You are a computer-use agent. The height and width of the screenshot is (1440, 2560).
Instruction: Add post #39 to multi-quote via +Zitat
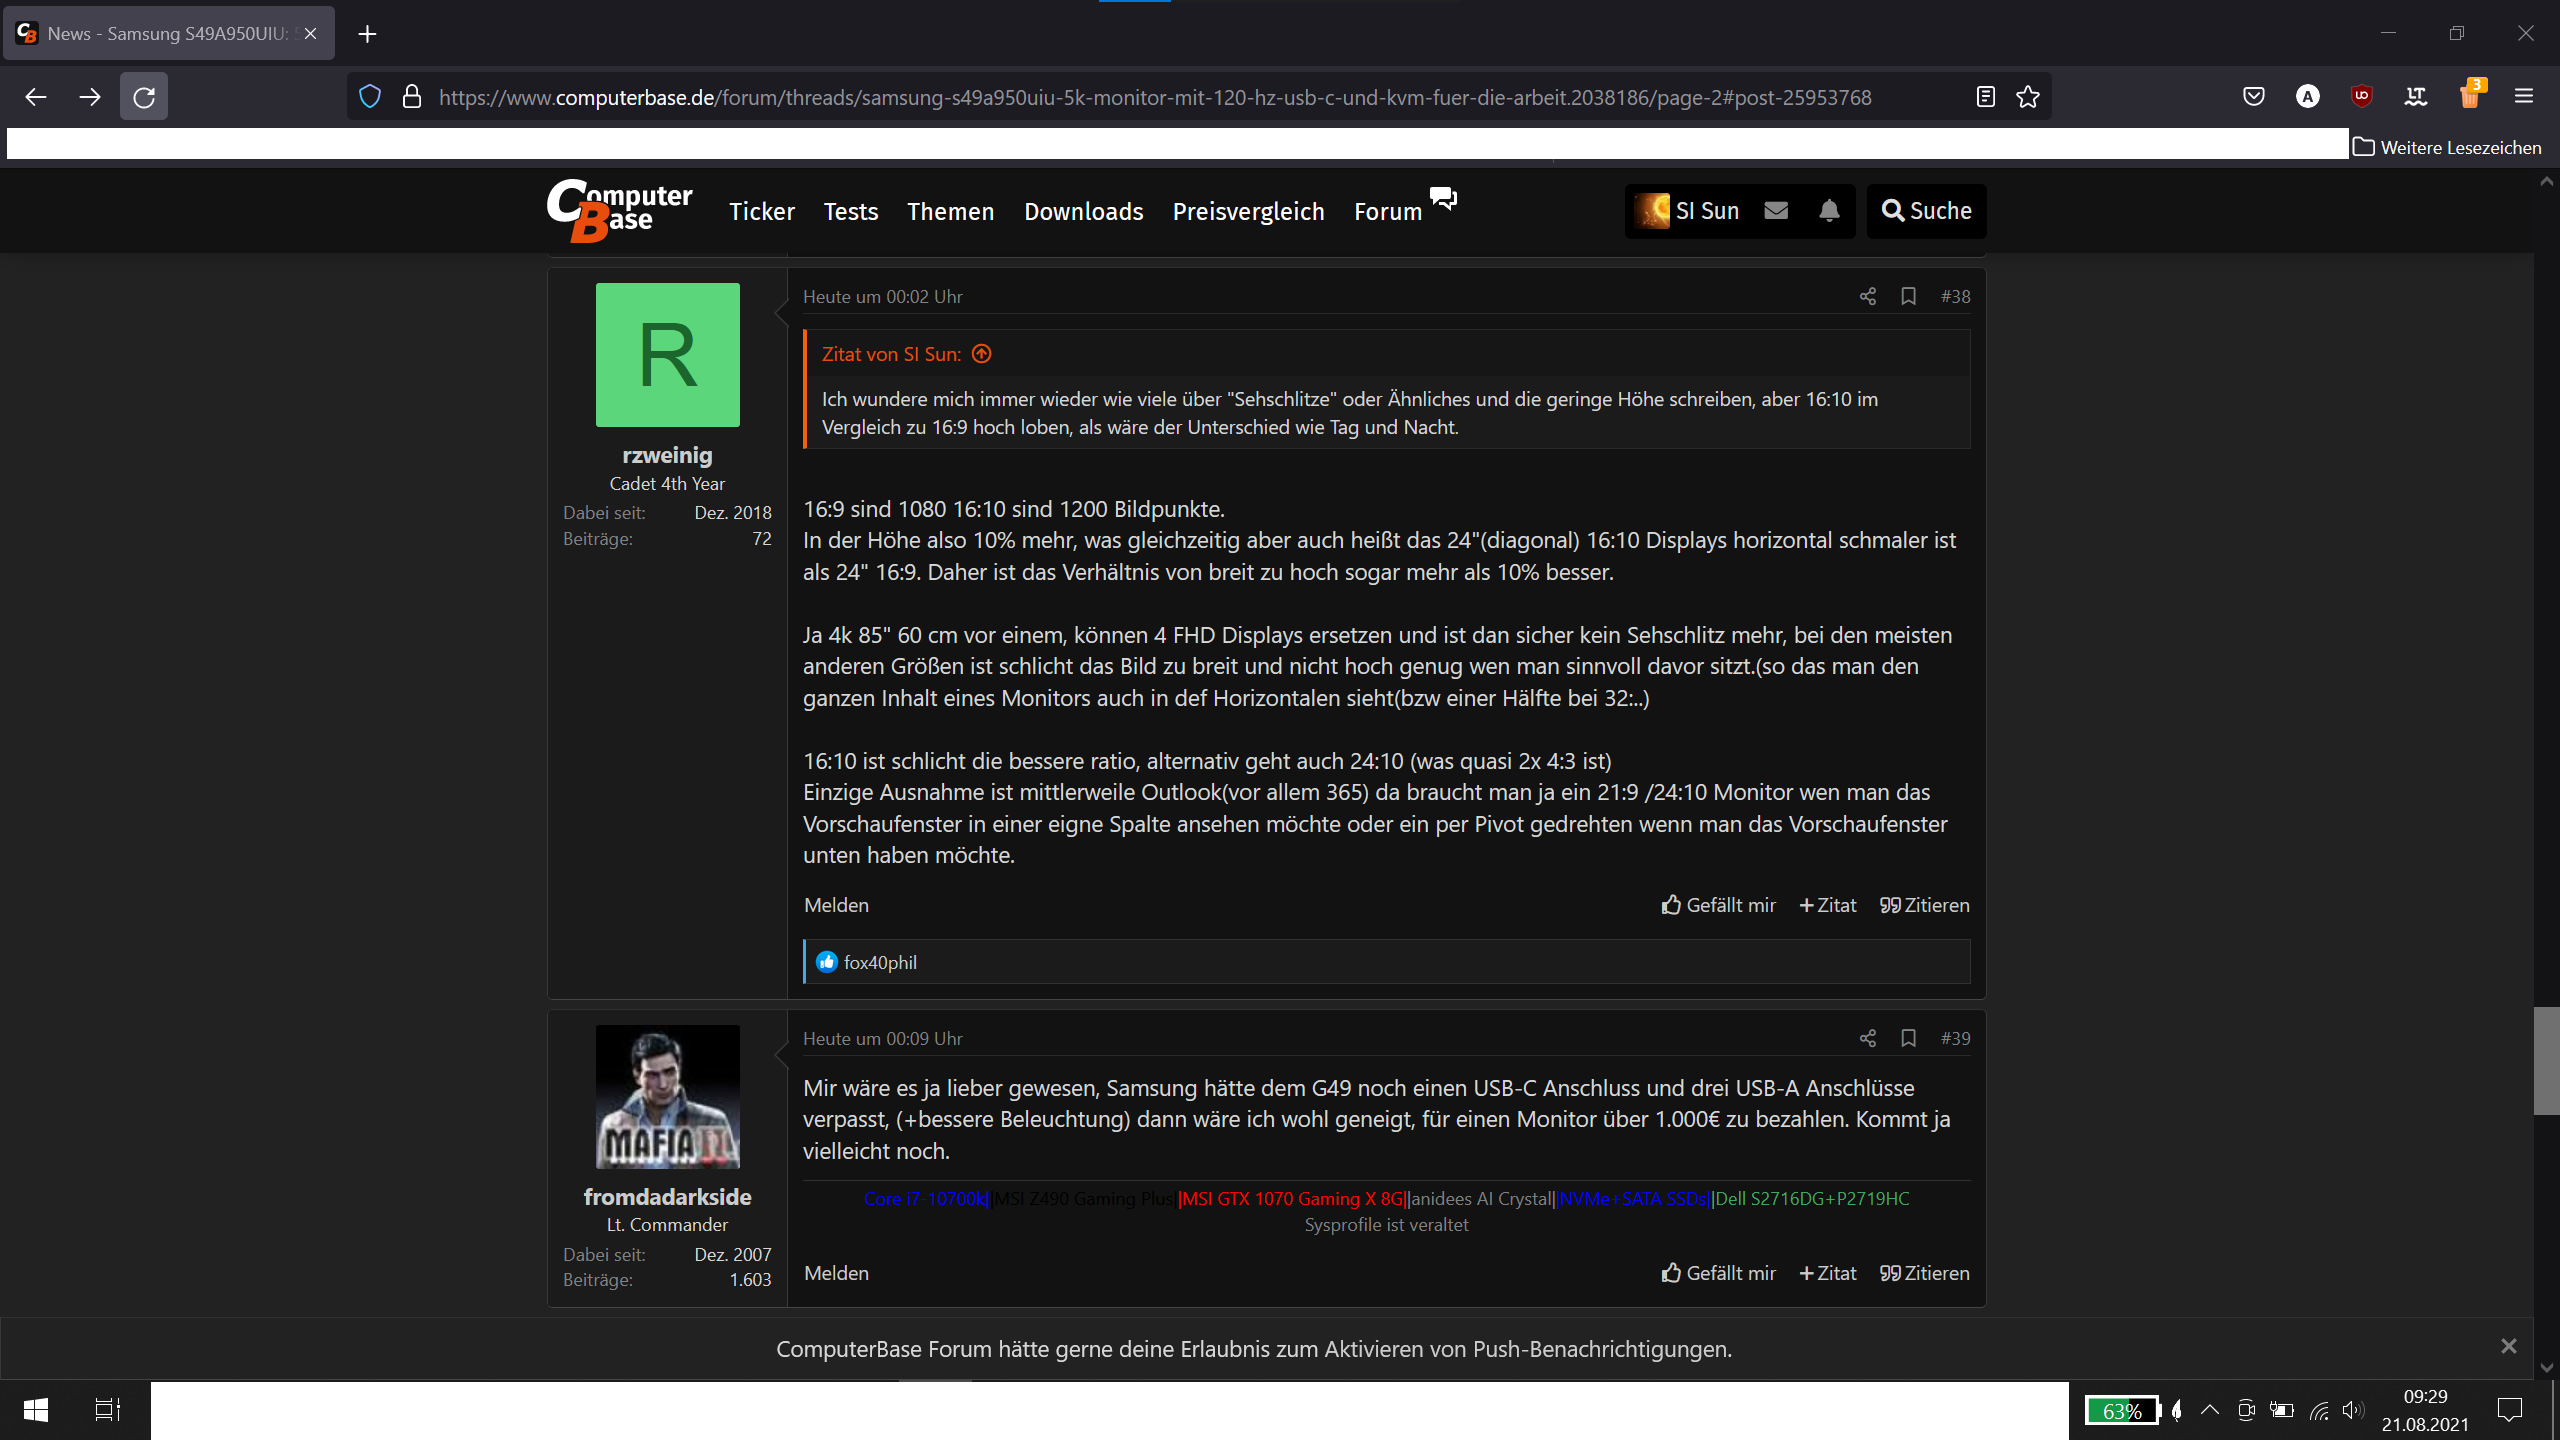(1828, 1273)
